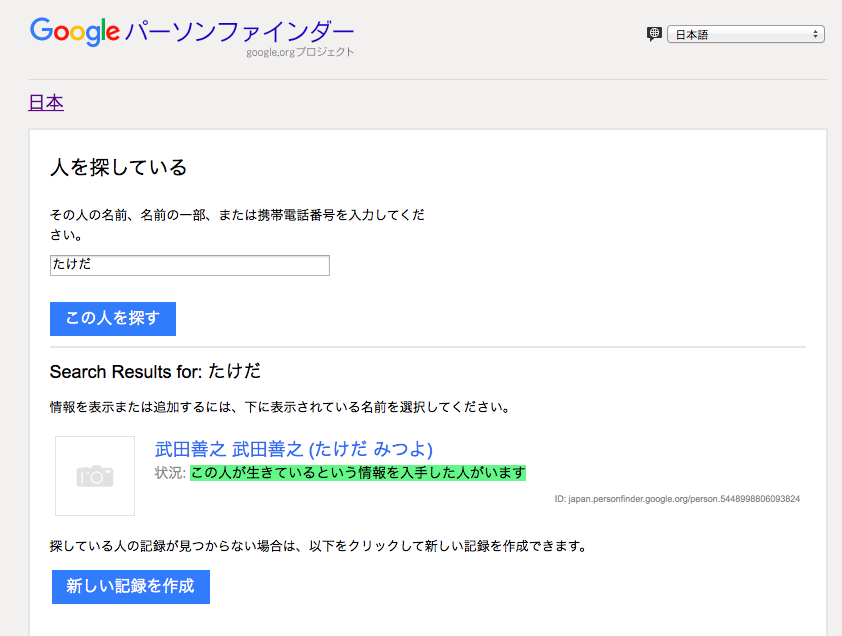Click the google.orgプロジェクト subtitle
842x636 pixels.
pyautogui.click(x=300, y=52)
